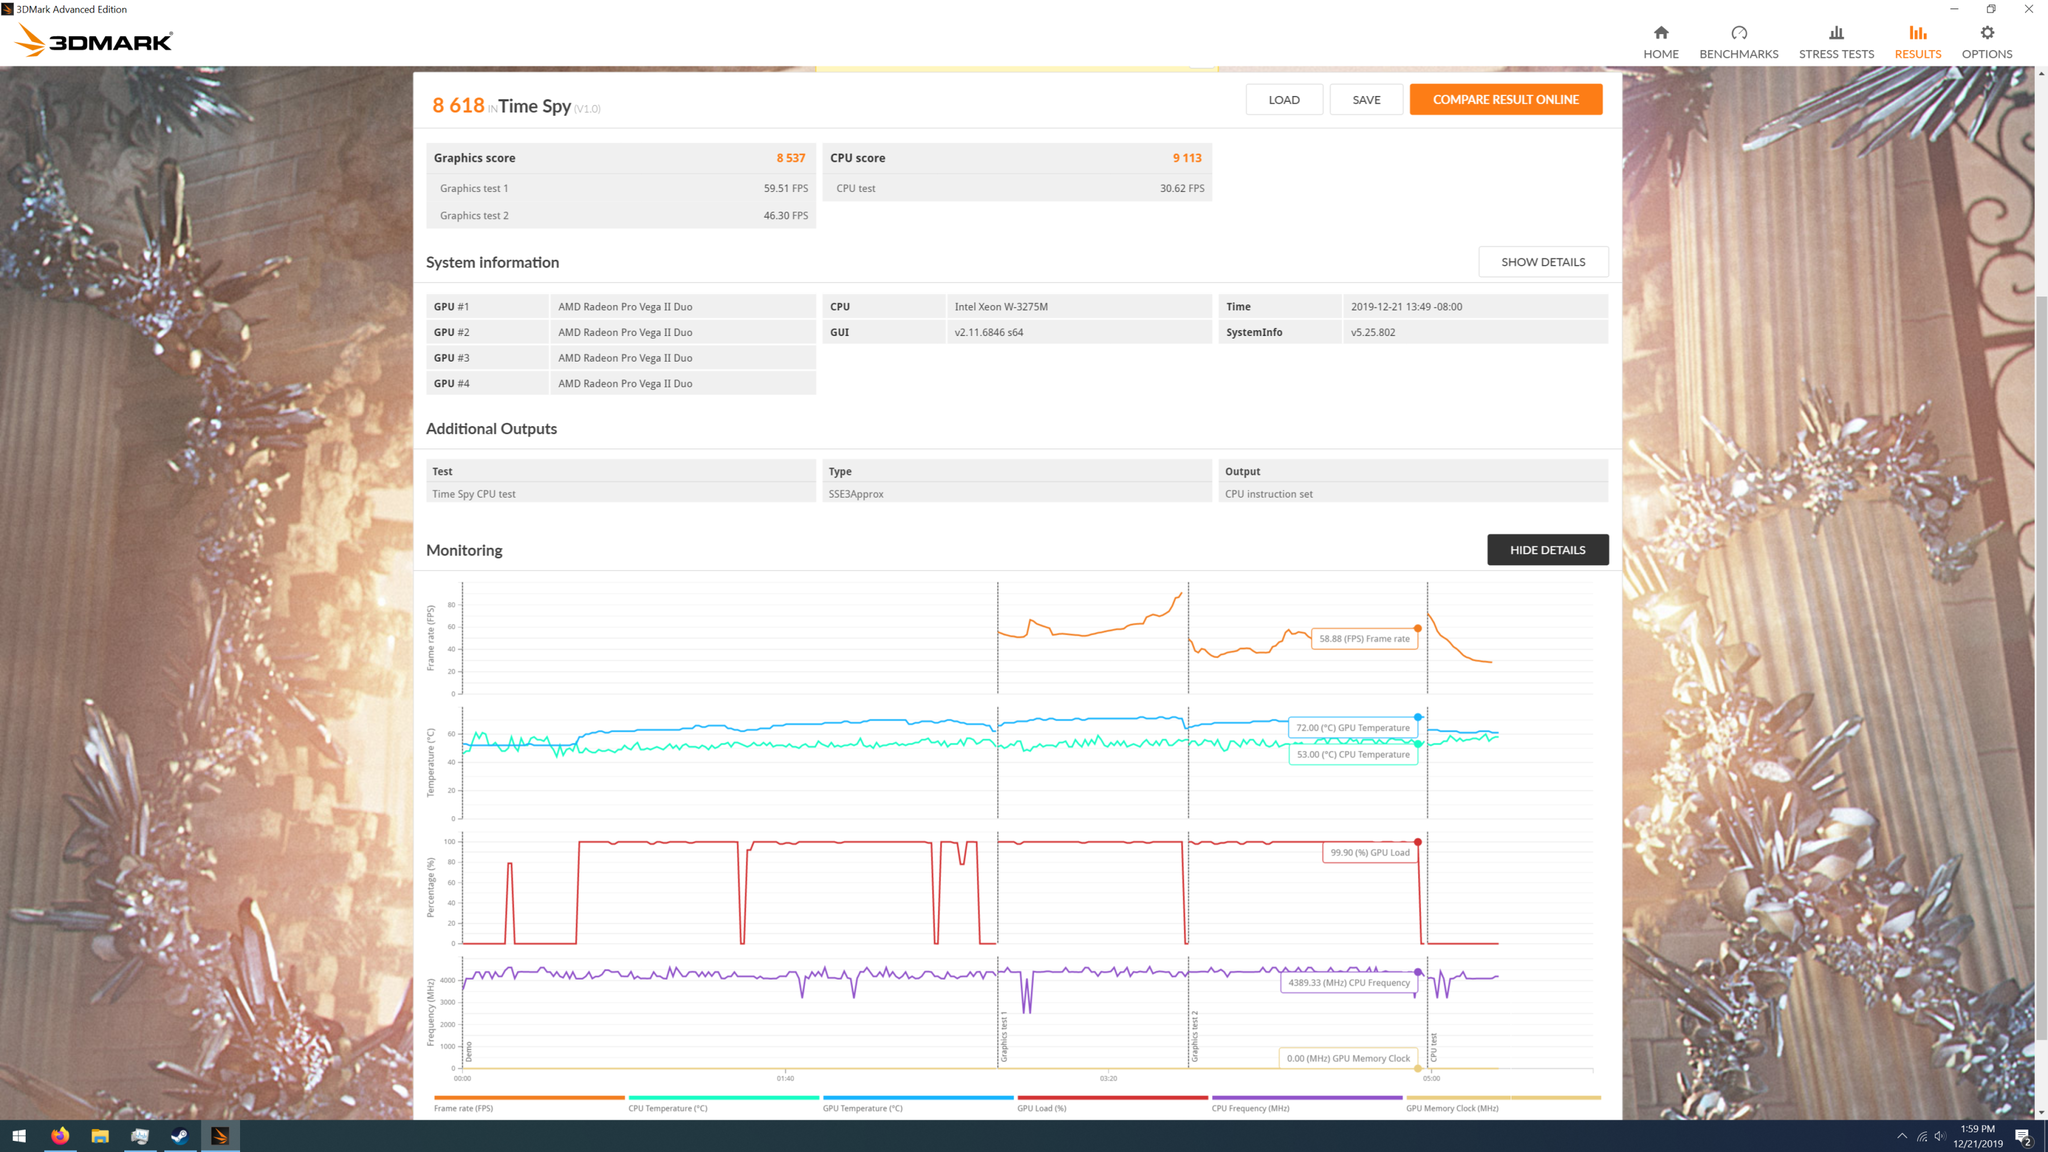
Task: Open the Stress Tests tab
Action: click(x=1836, y=42)
